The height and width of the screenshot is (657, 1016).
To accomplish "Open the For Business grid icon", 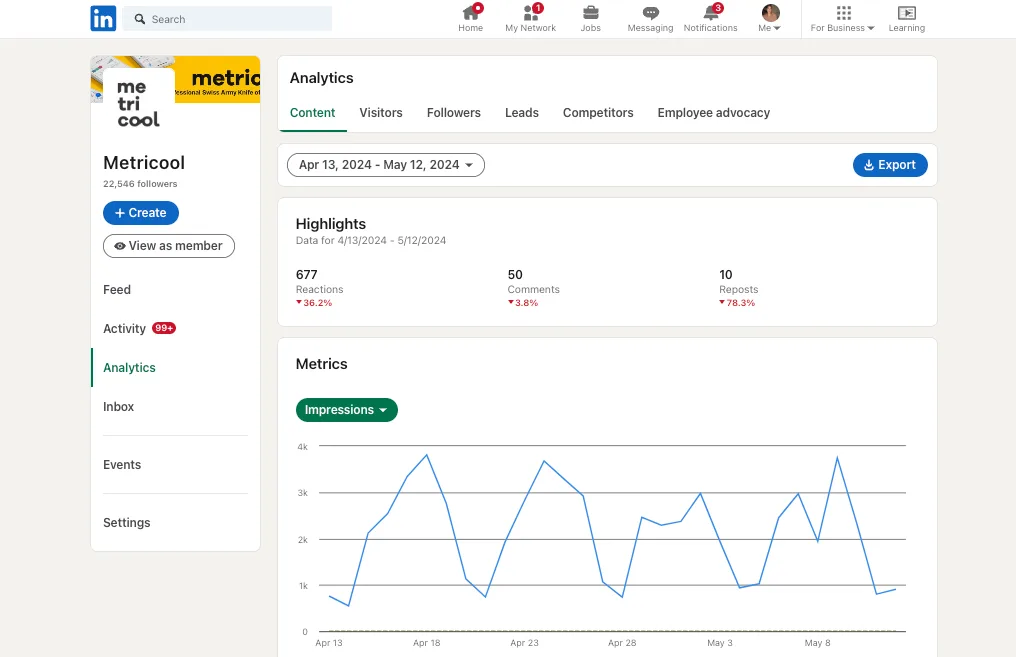I will coord(843,13).
